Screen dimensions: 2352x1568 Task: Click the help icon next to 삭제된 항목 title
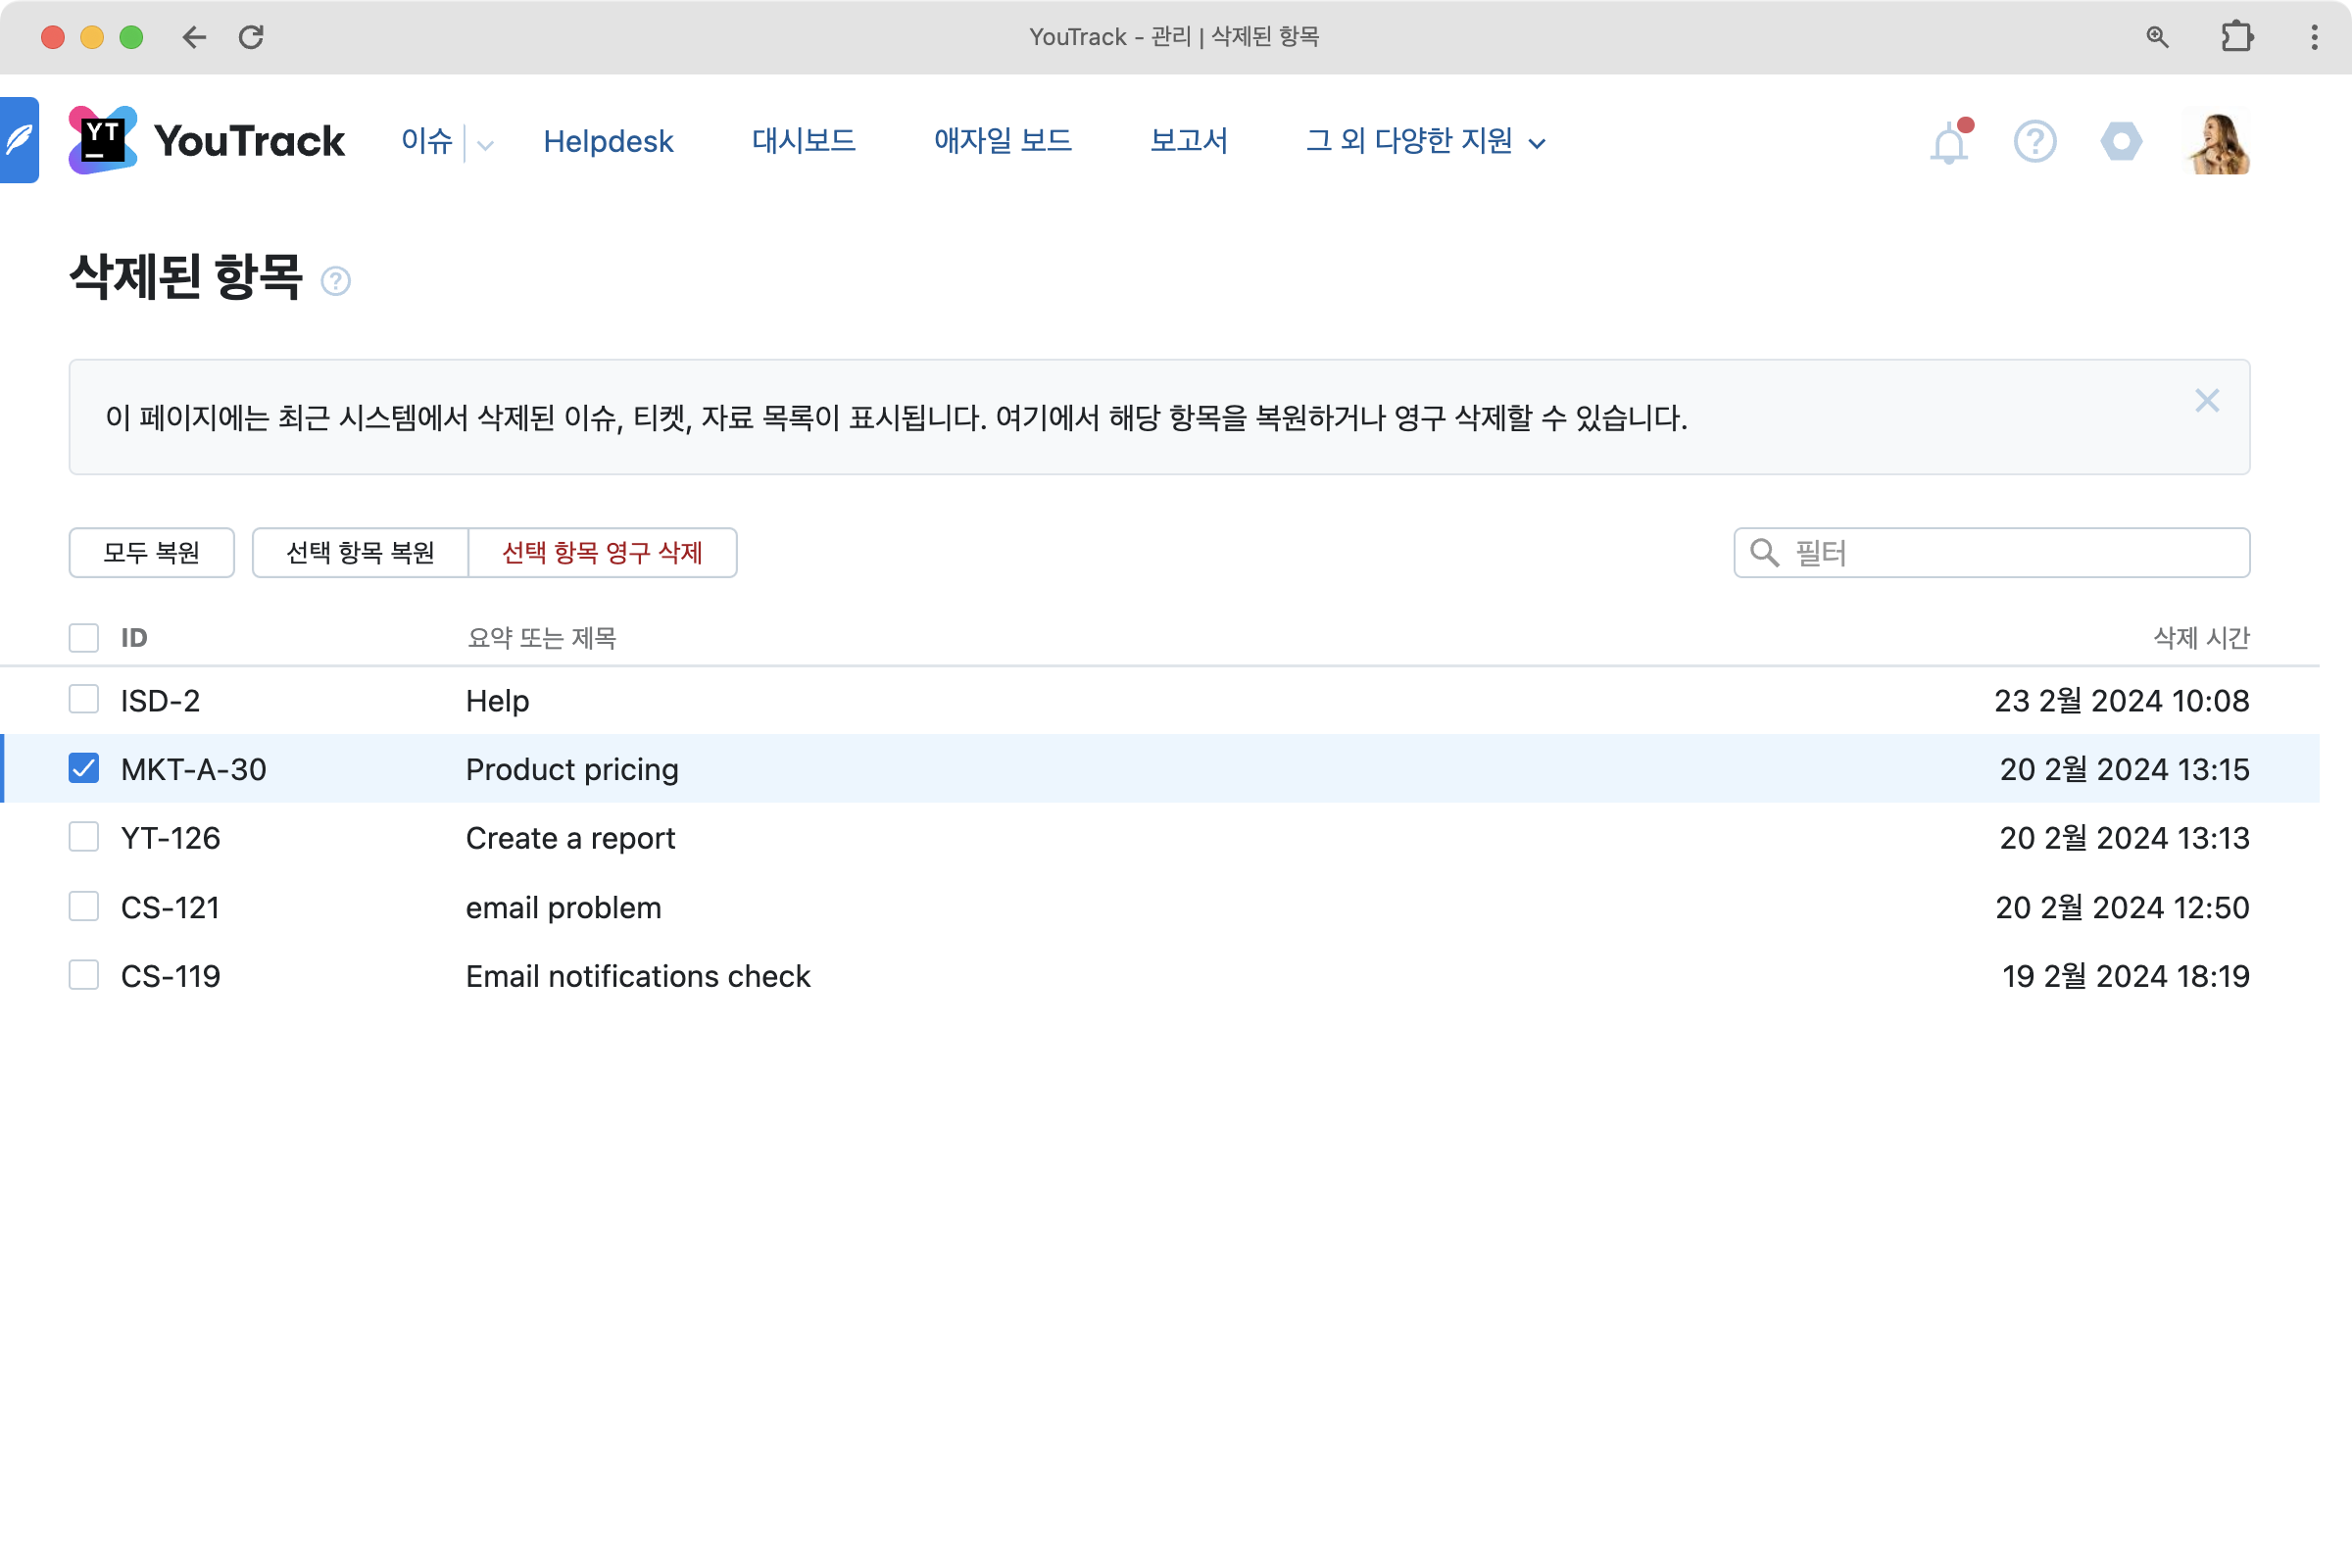(336, 281)
